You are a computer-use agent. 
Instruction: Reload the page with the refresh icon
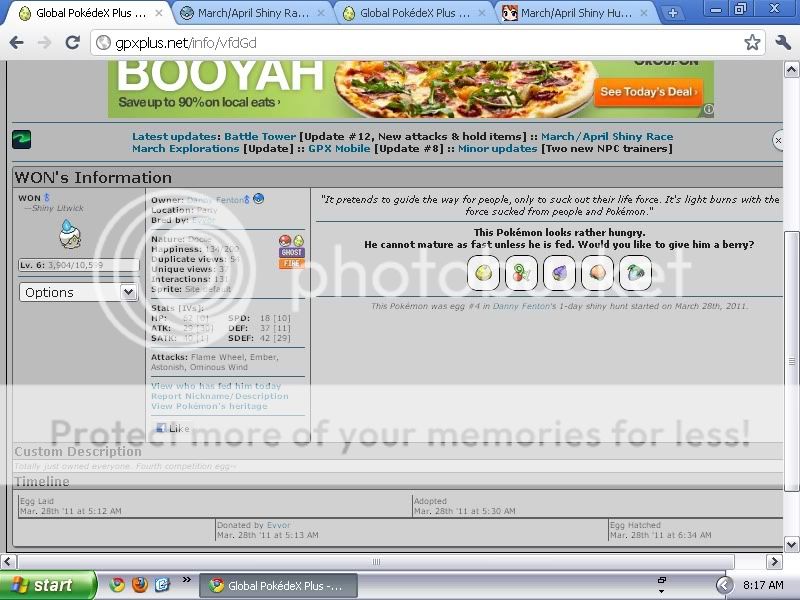71,43
